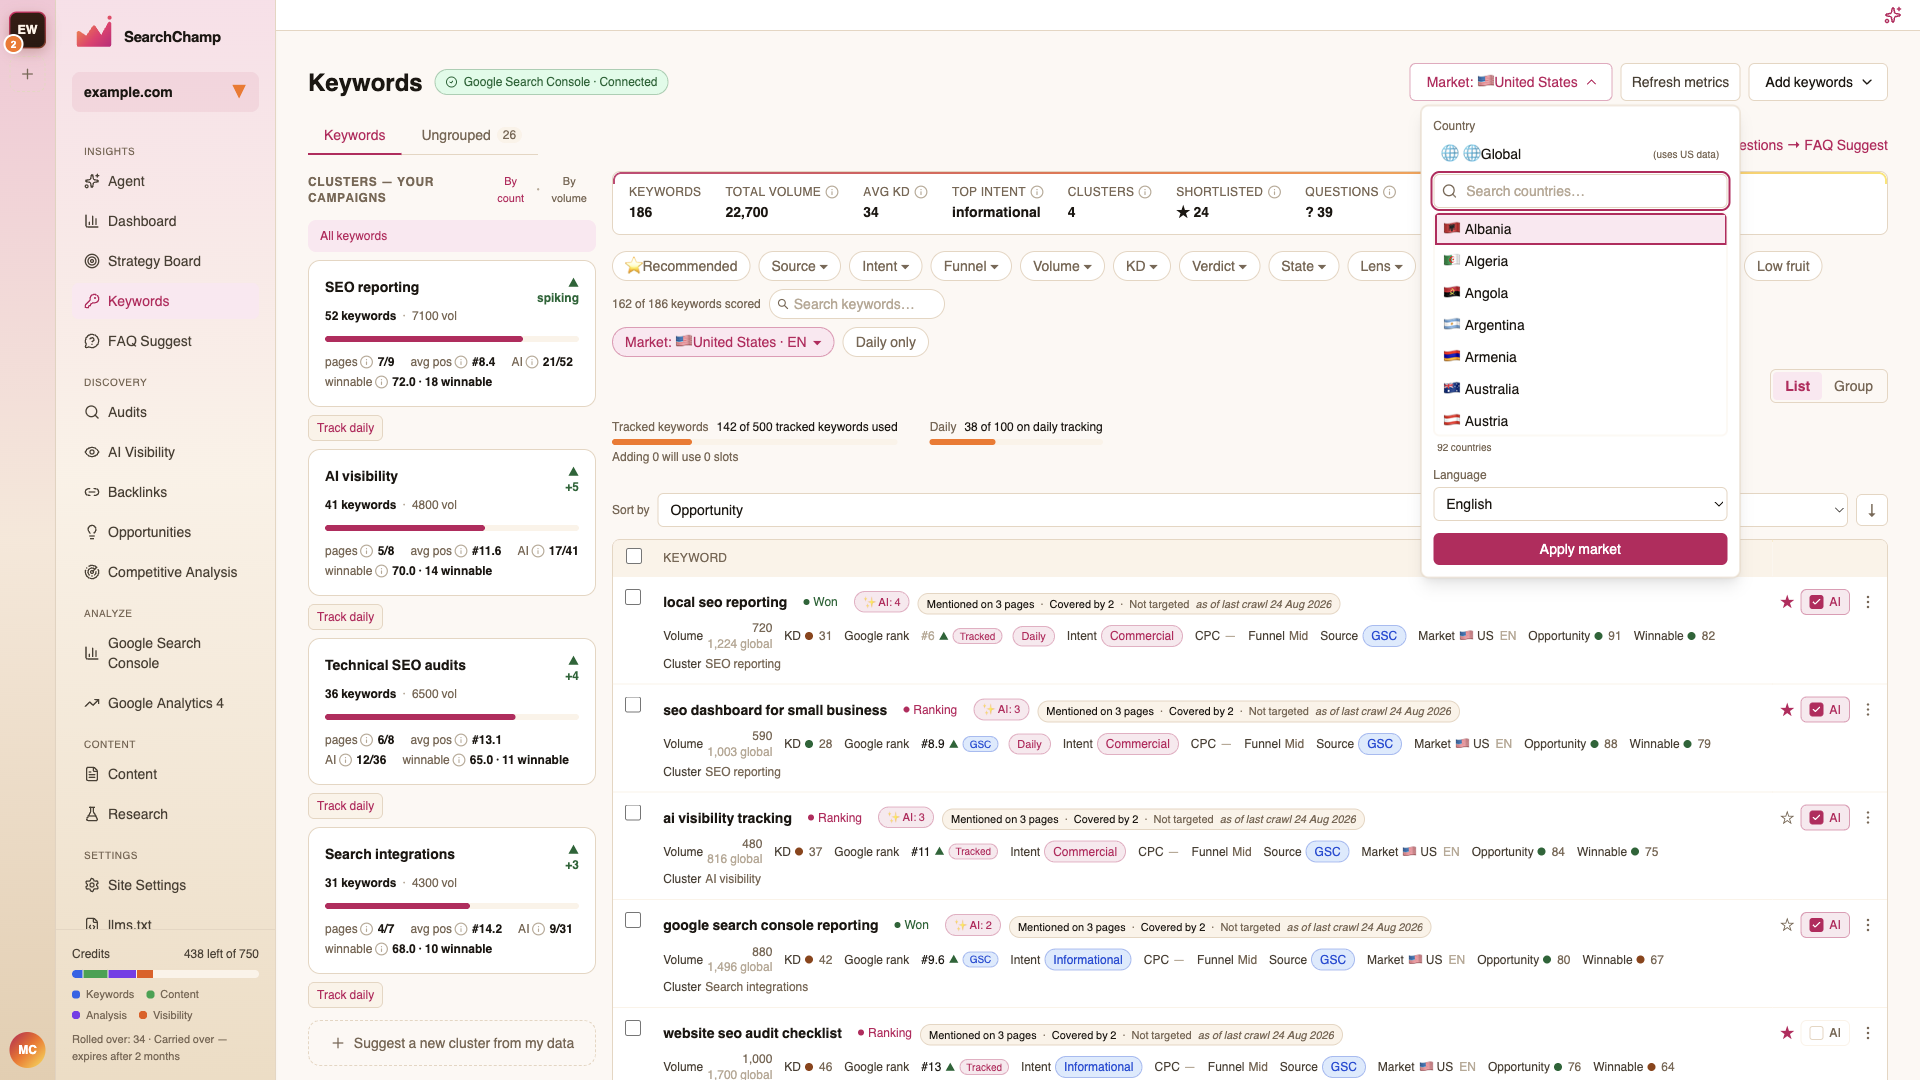This screenshot has height=1080, width=1920.
Task: Star google search console reporting keyword
Action: pyautogui.click(x=1786, y=925)
